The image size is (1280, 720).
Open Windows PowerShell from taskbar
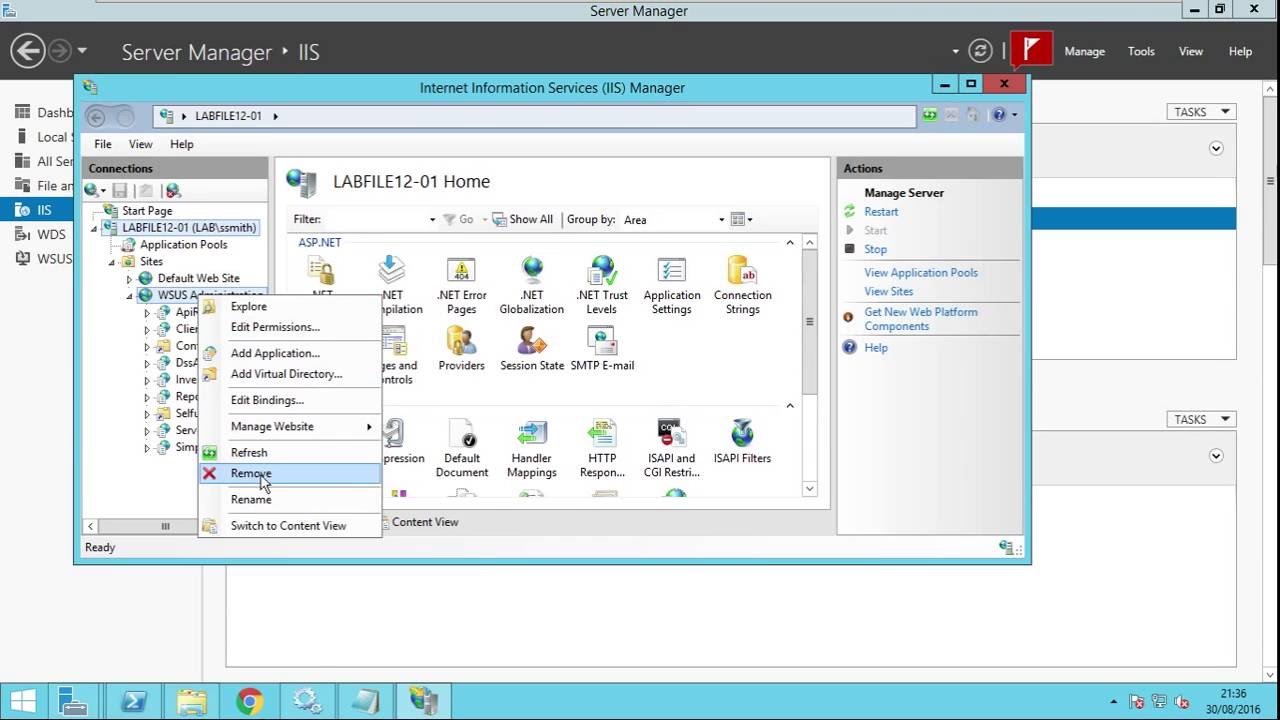click(134, 701)
